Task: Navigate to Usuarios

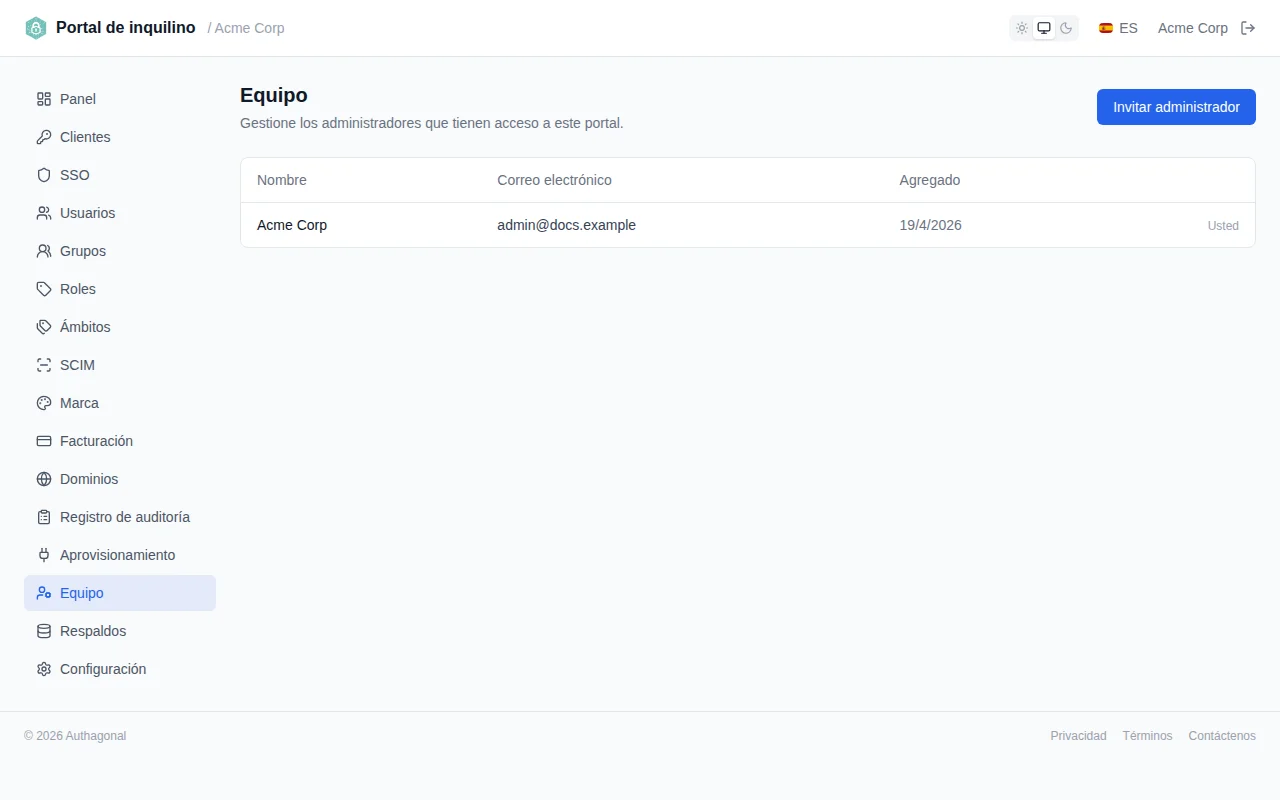Action: point(120,213)
